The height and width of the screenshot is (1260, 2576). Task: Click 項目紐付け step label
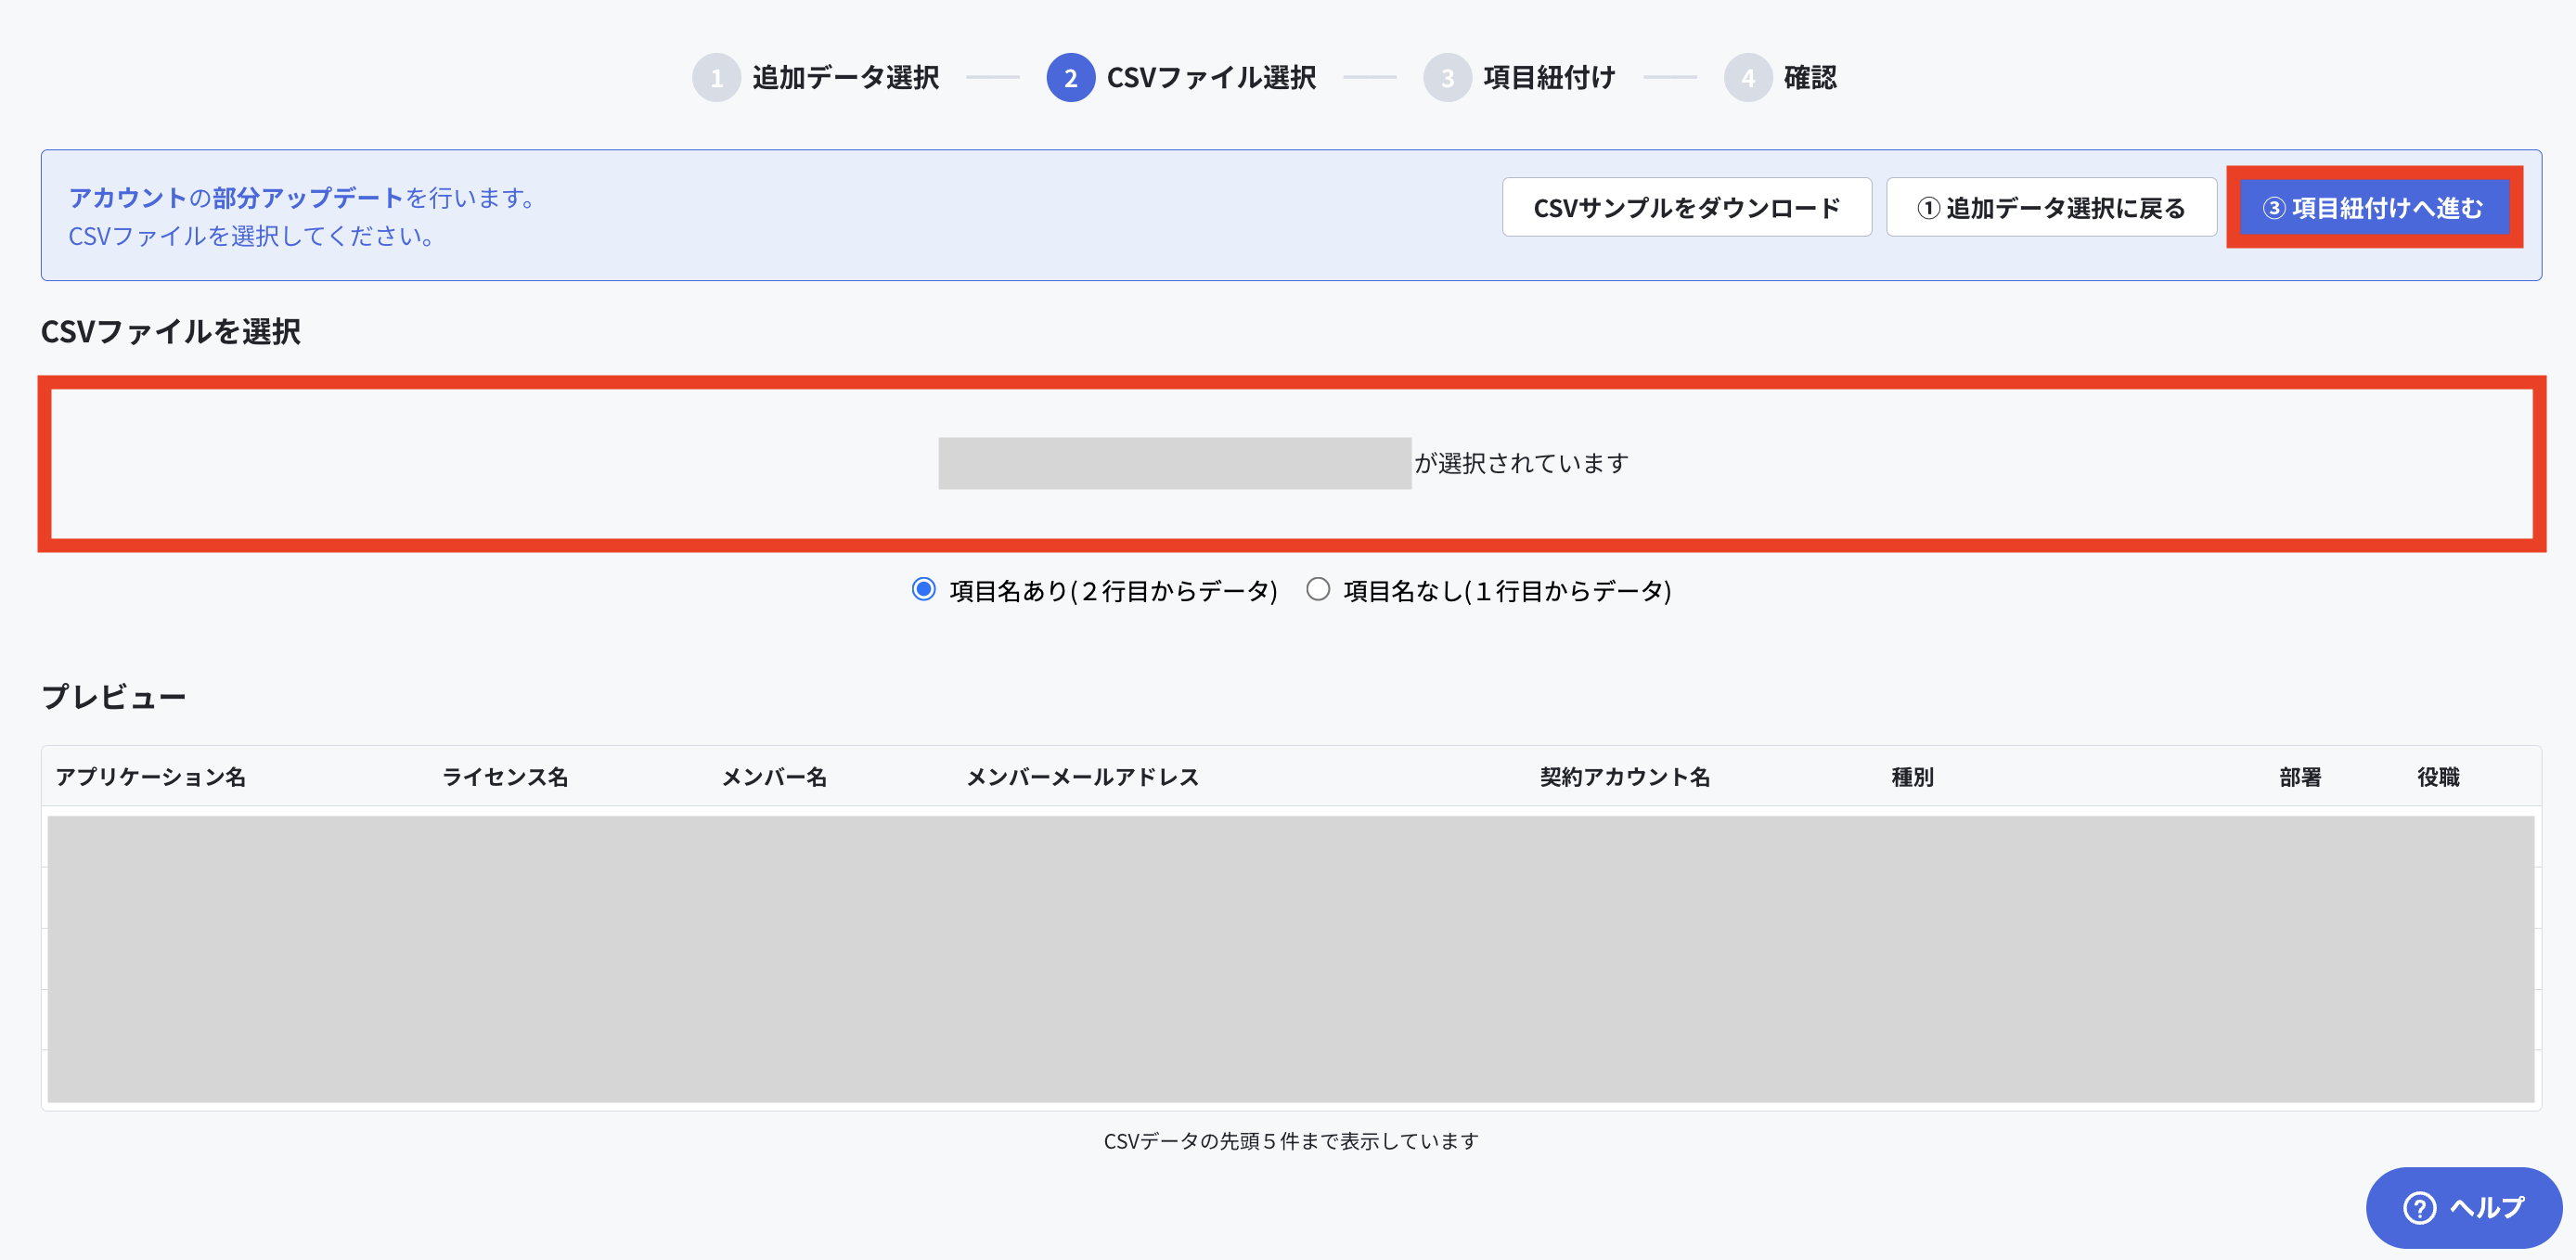pyautogui.click(x=1549, y=78)
